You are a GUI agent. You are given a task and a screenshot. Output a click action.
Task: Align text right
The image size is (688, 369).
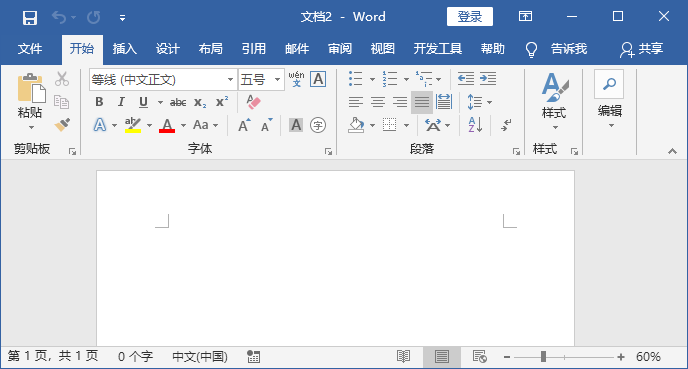pyautogui.click(x=400, y=102)
